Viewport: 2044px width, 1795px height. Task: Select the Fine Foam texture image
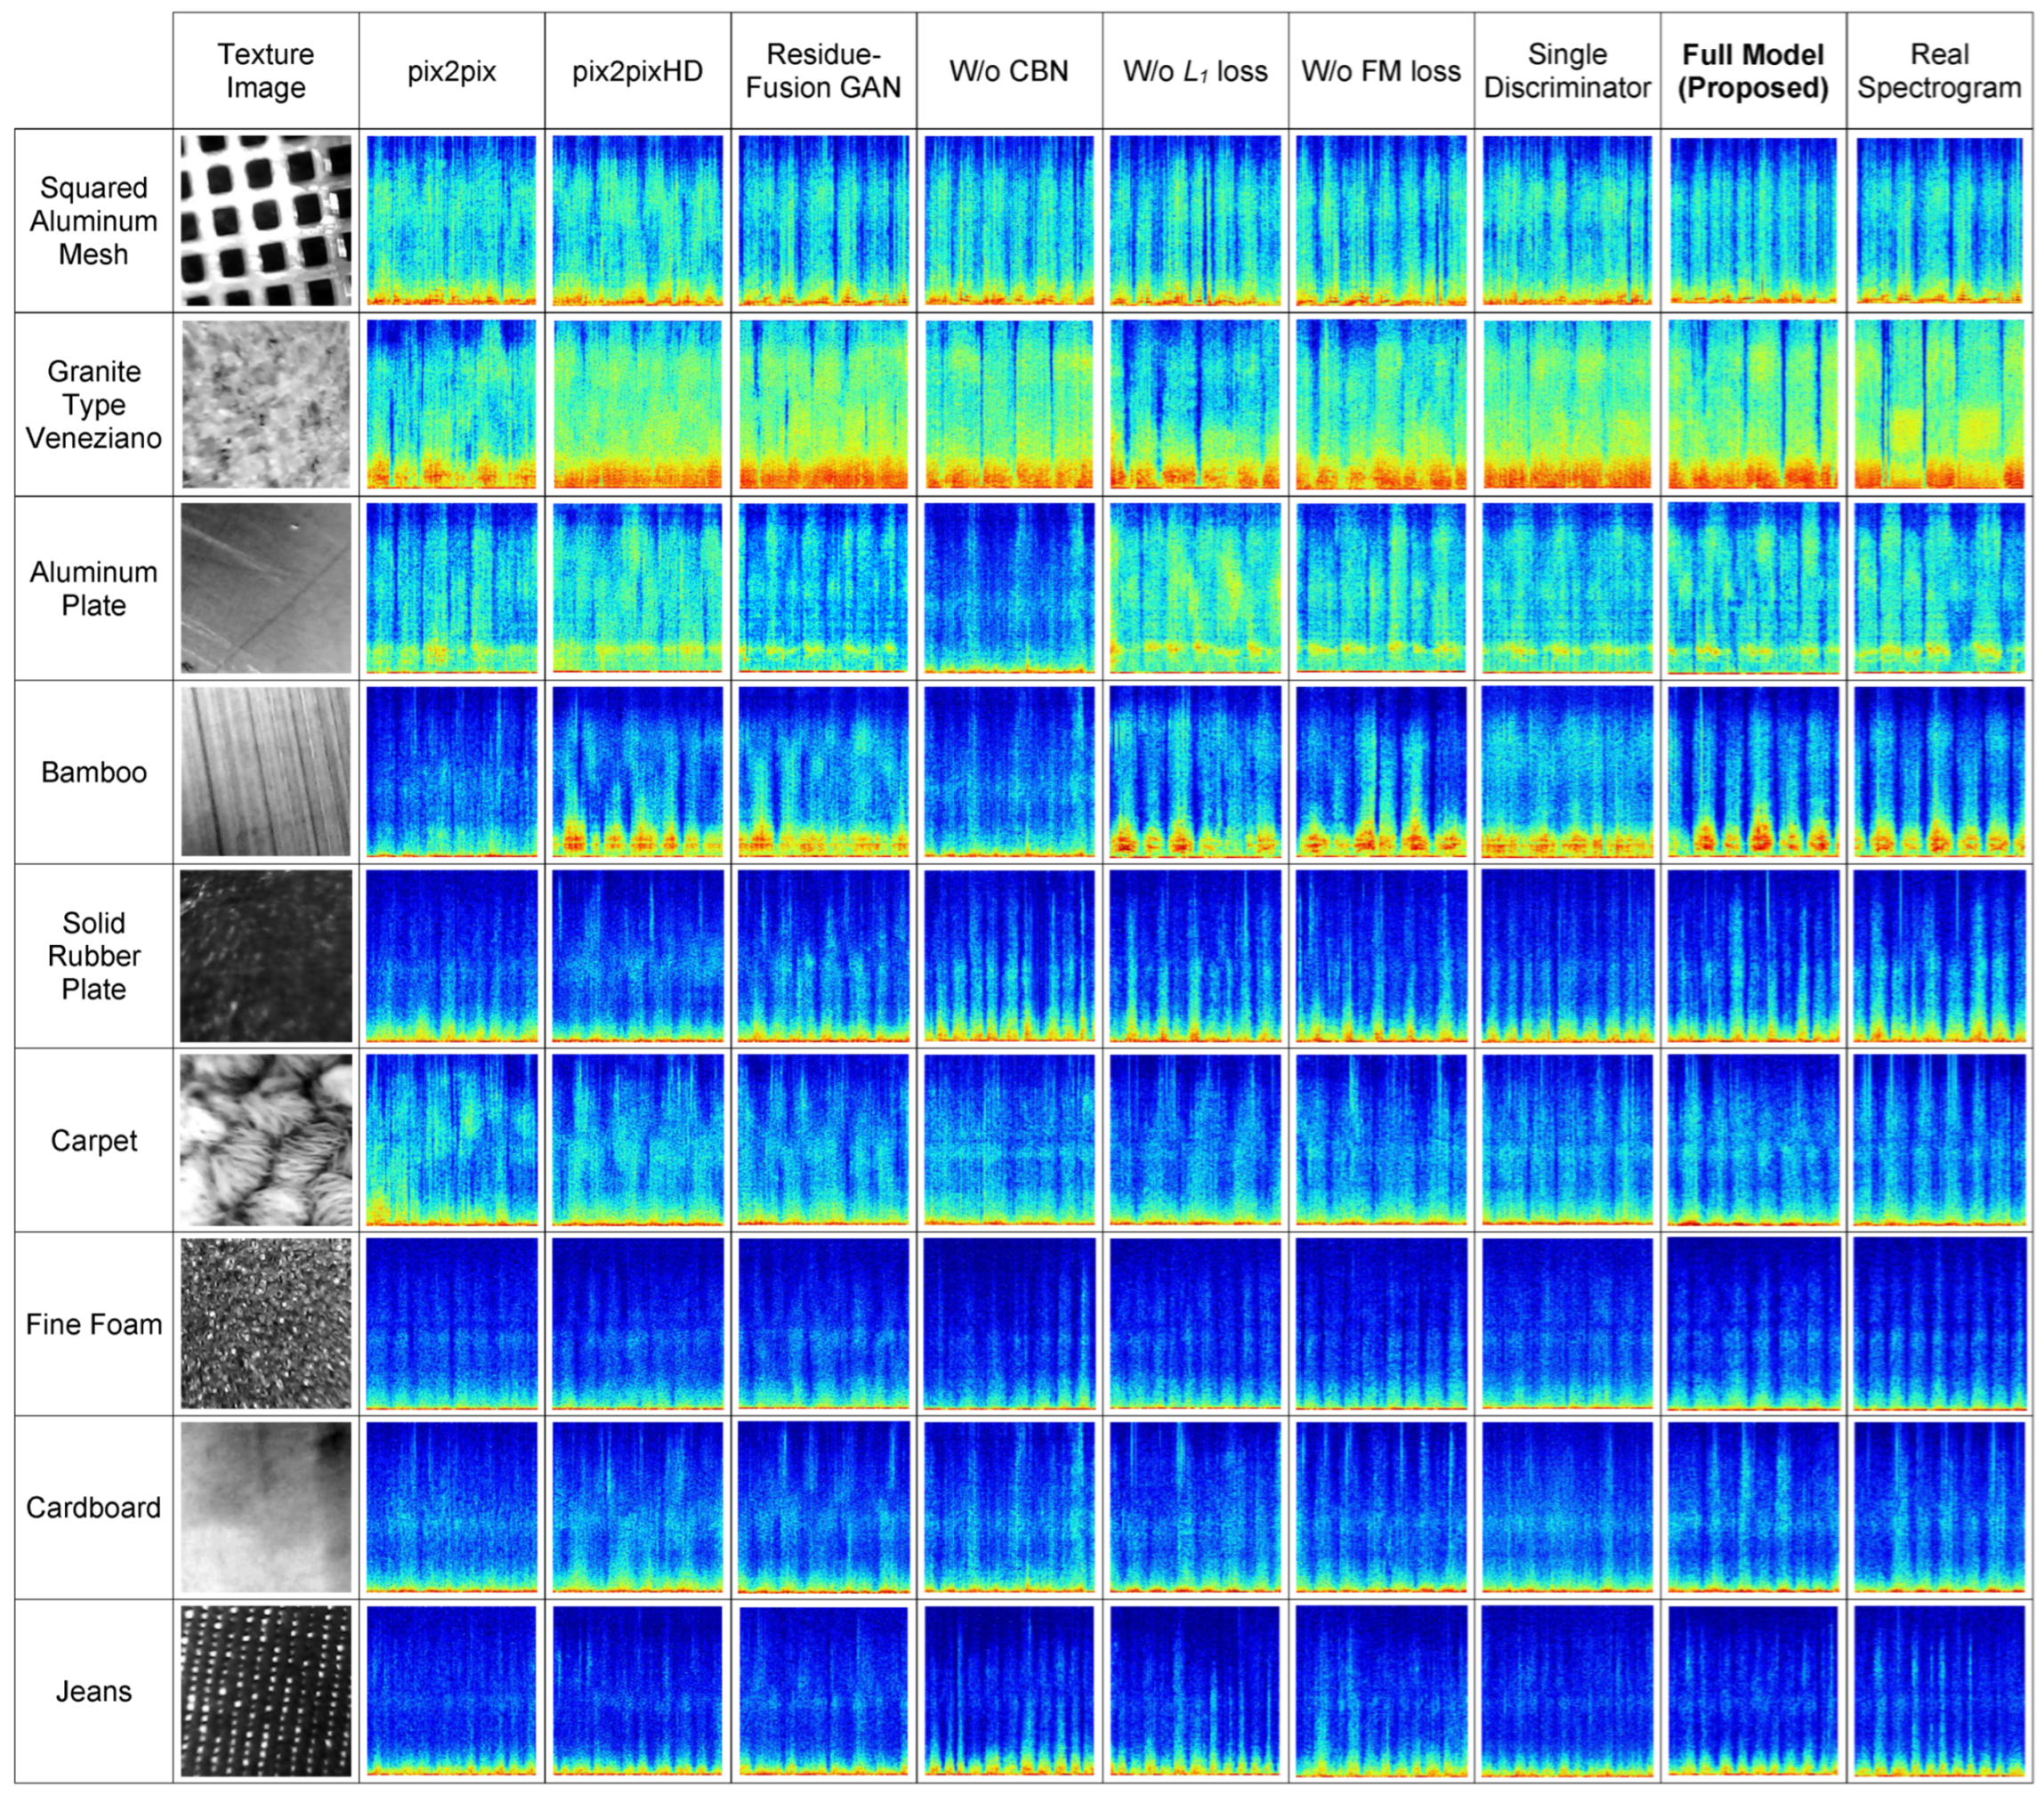(x=266, y=1323)
